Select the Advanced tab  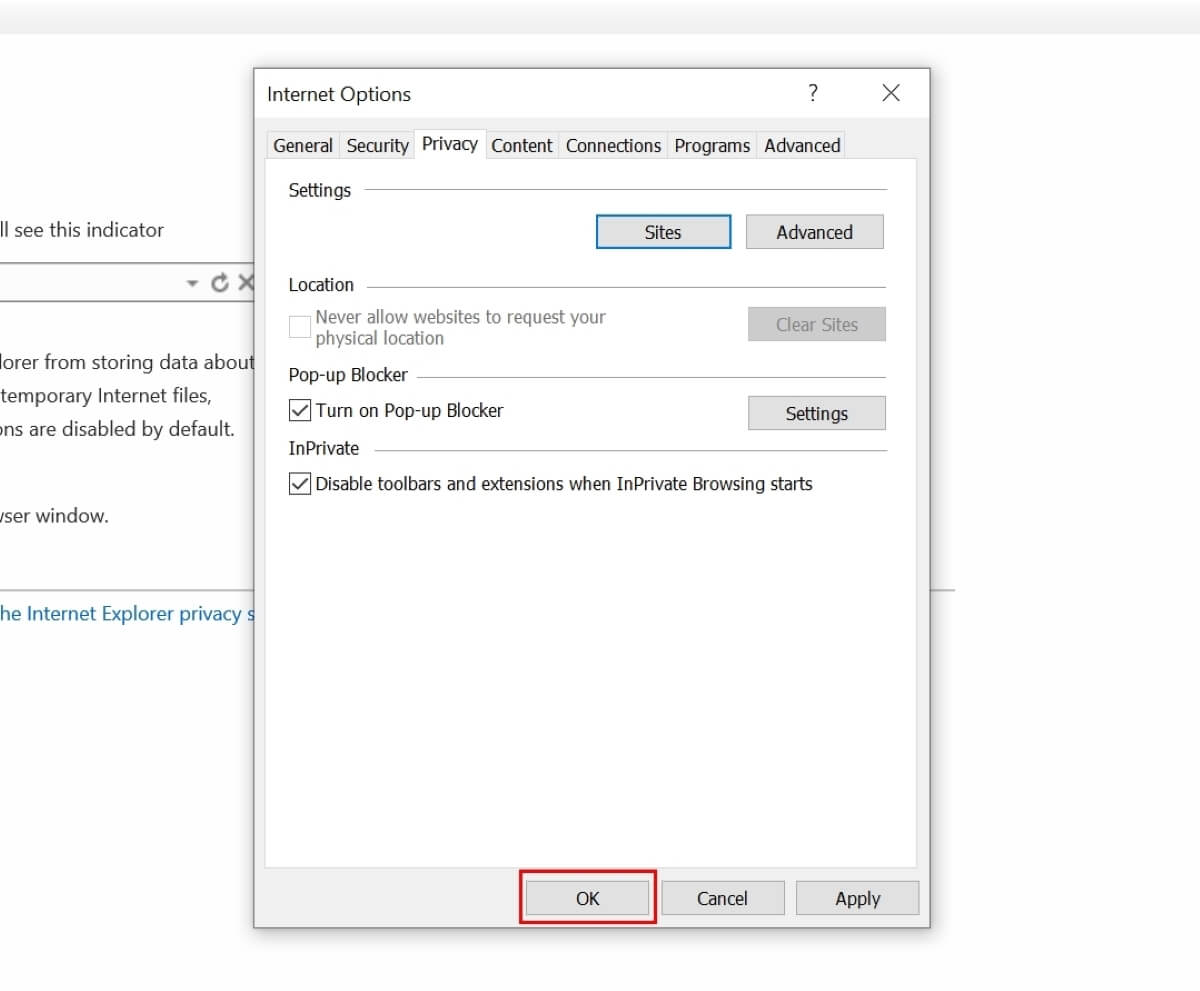click(x=801, y=145)
